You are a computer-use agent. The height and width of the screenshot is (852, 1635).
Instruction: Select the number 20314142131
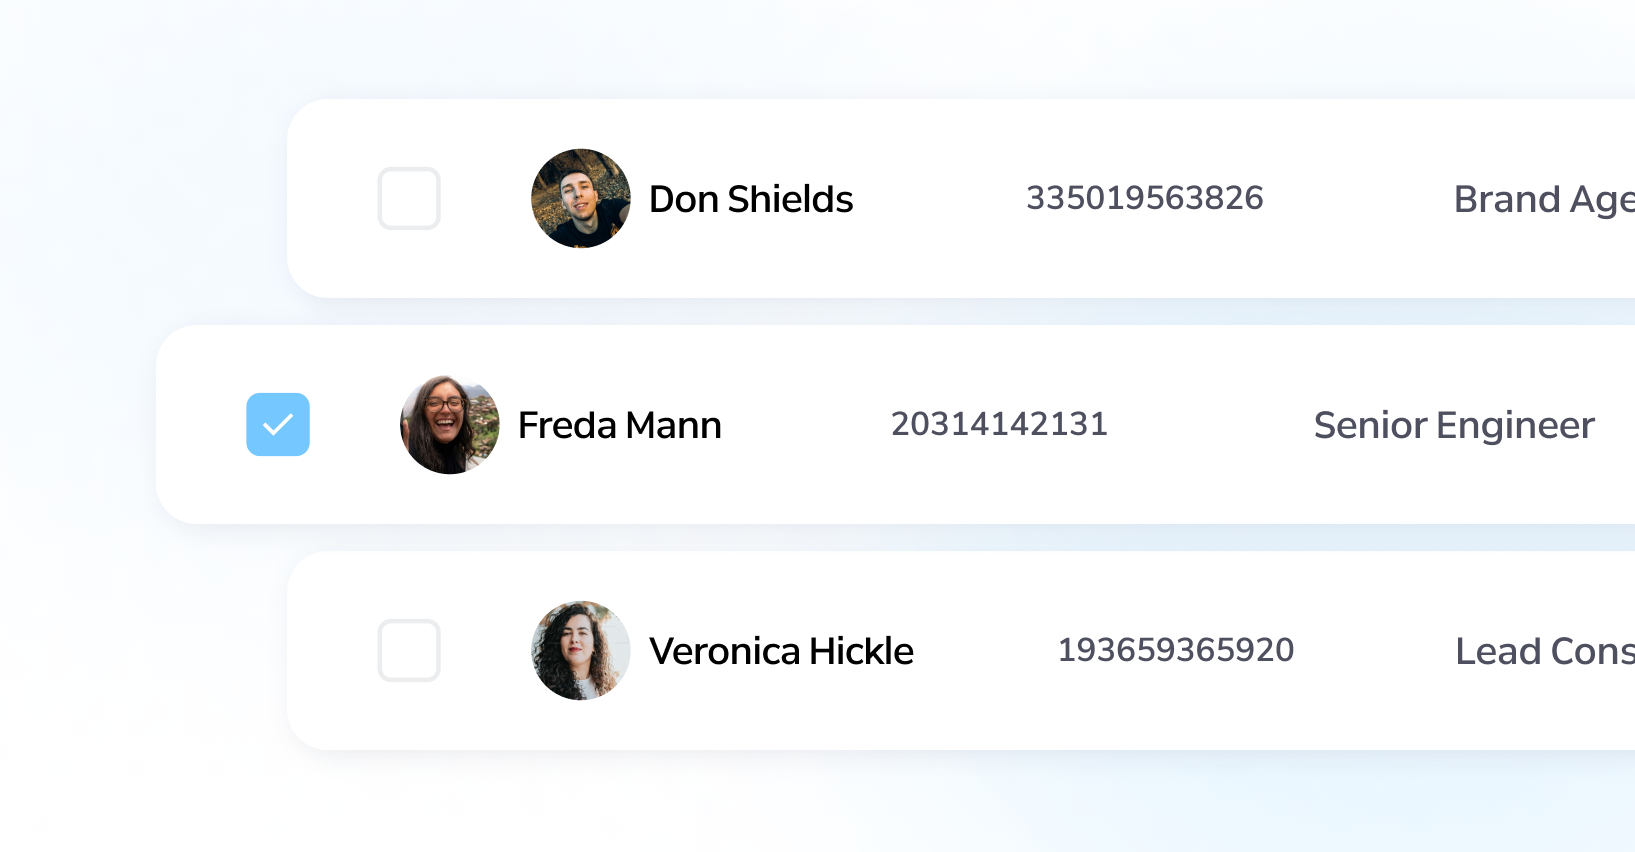(x=999, y=424)
